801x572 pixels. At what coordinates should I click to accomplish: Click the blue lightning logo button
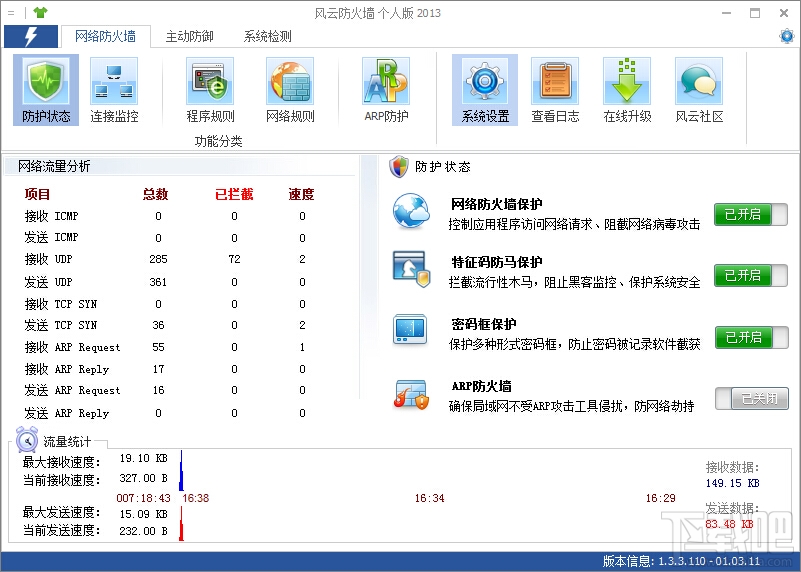point(31,36)
